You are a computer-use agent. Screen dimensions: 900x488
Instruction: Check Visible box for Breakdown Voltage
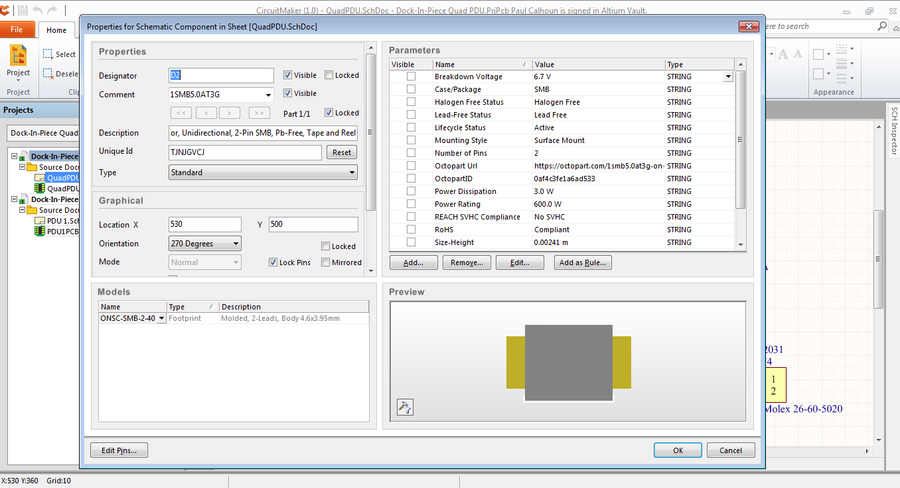point(411,76)
